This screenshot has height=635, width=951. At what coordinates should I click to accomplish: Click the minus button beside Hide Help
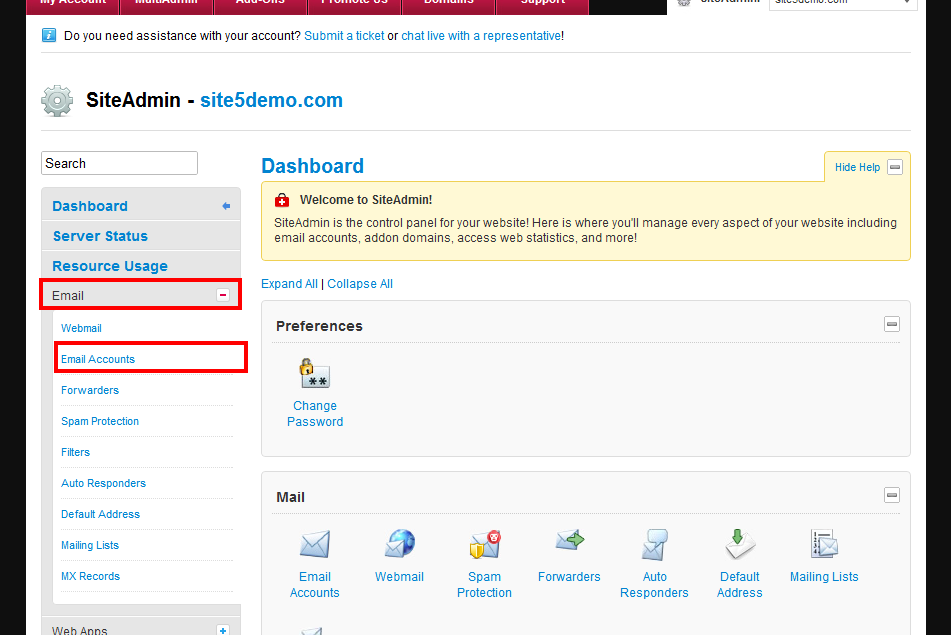(x=895, y=167)
